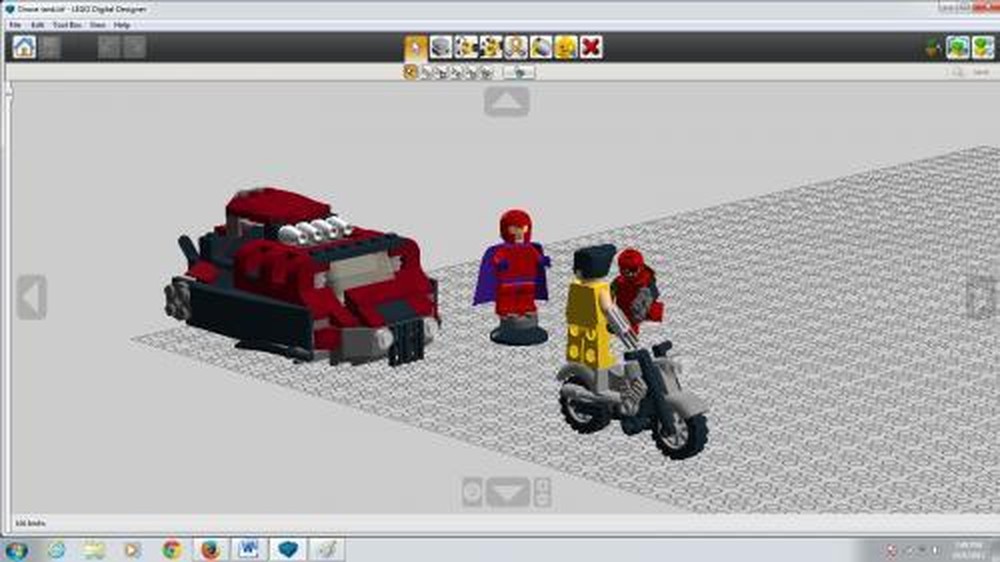This screenshot has height=562, width=1000.
Task: Choose connected bricks selection mode
Action: coord(441,73)
